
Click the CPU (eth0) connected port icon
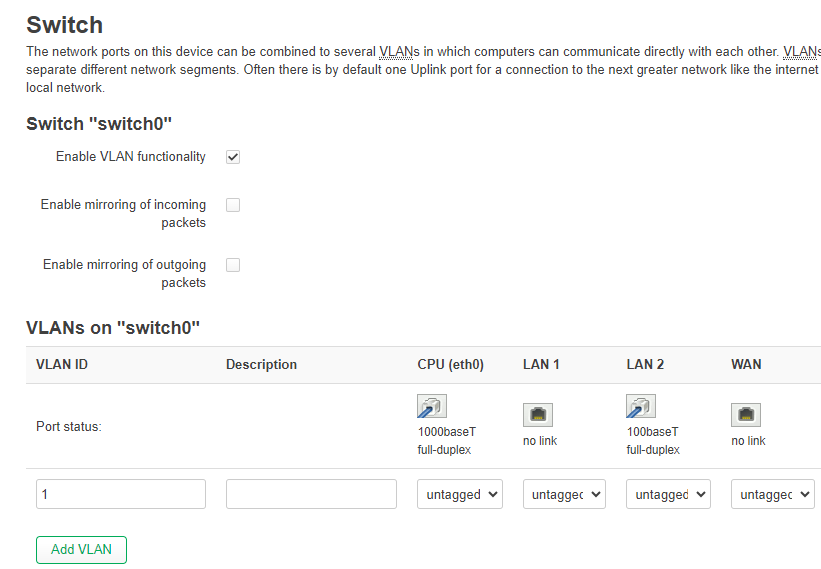(x=431, y=406)
